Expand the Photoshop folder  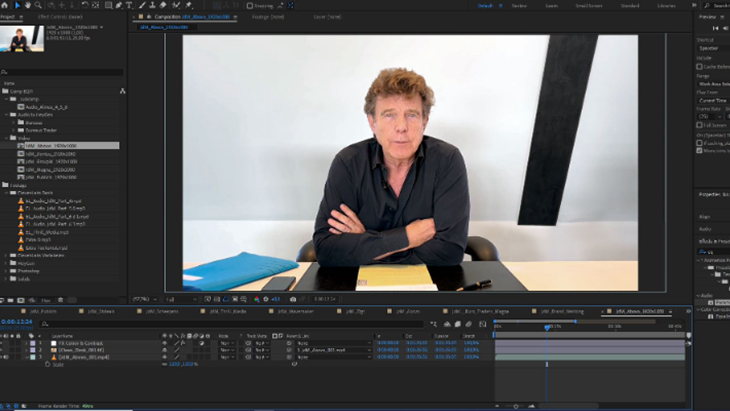tap(6, 271)
